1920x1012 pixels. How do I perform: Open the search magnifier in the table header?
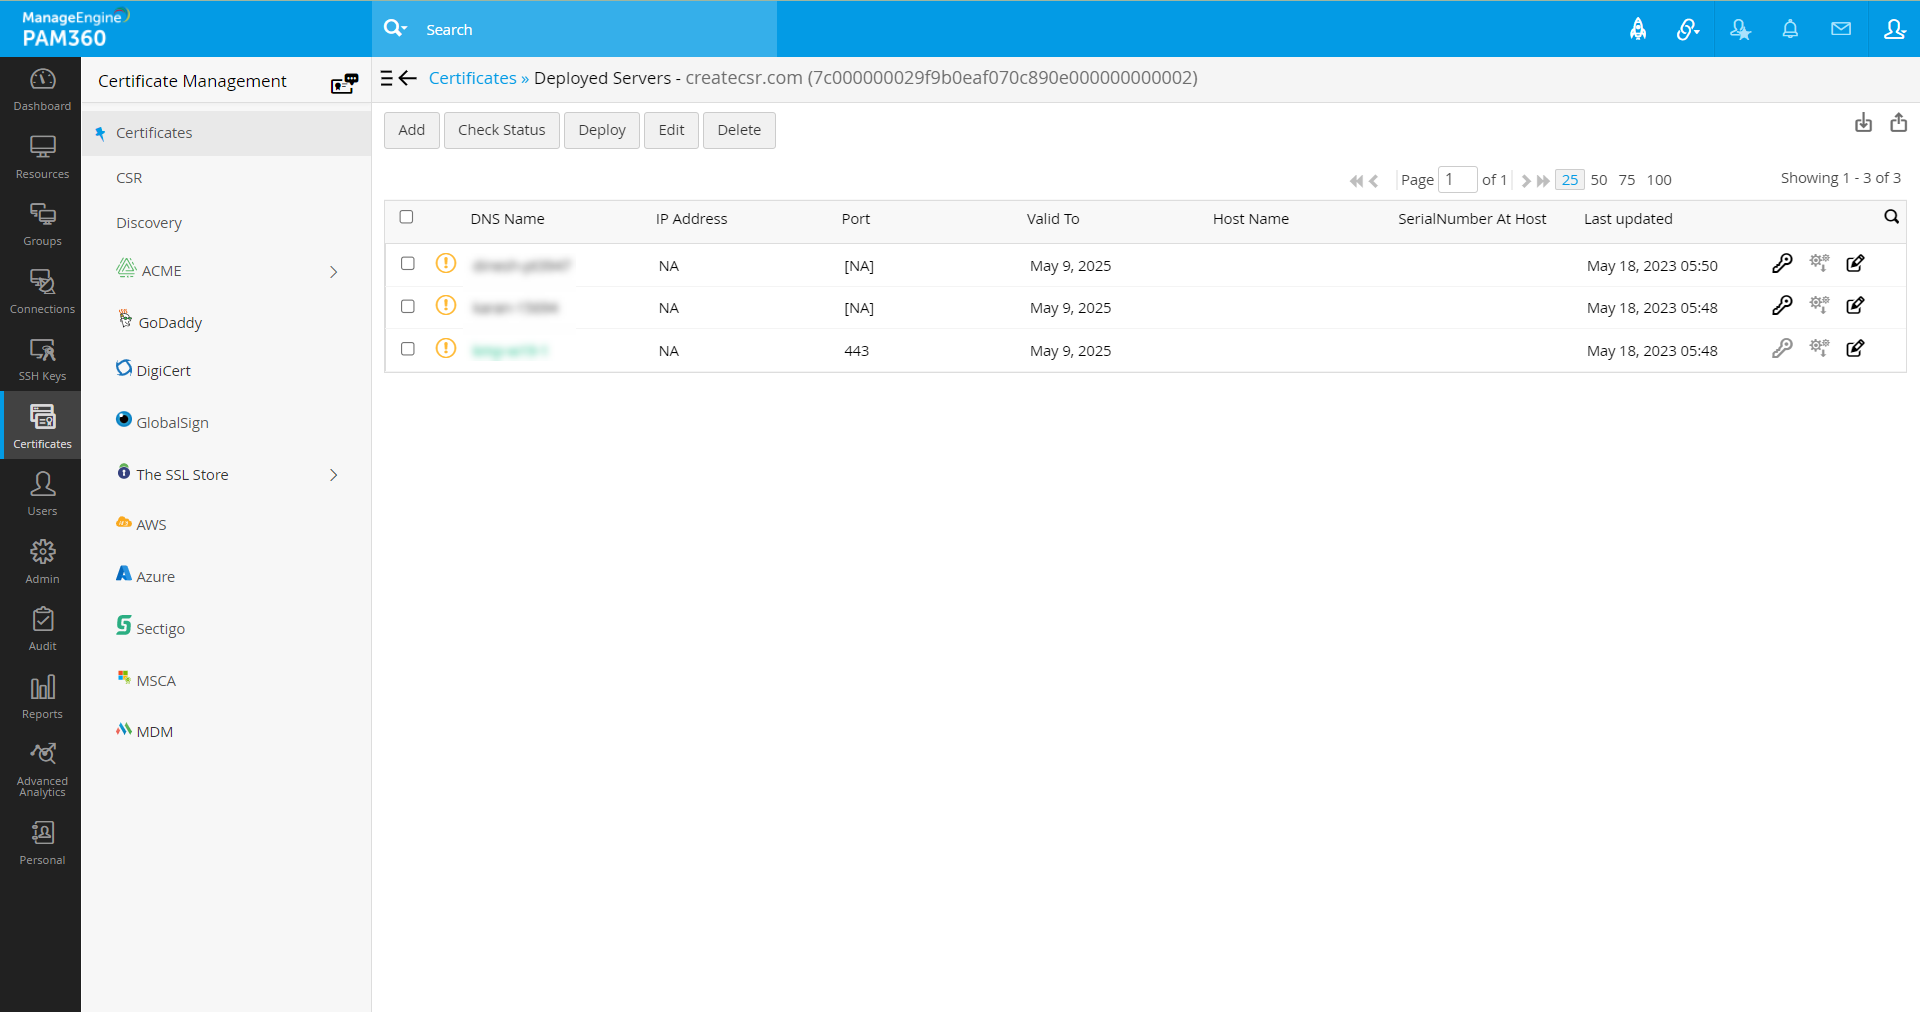tap(1893, 216)
